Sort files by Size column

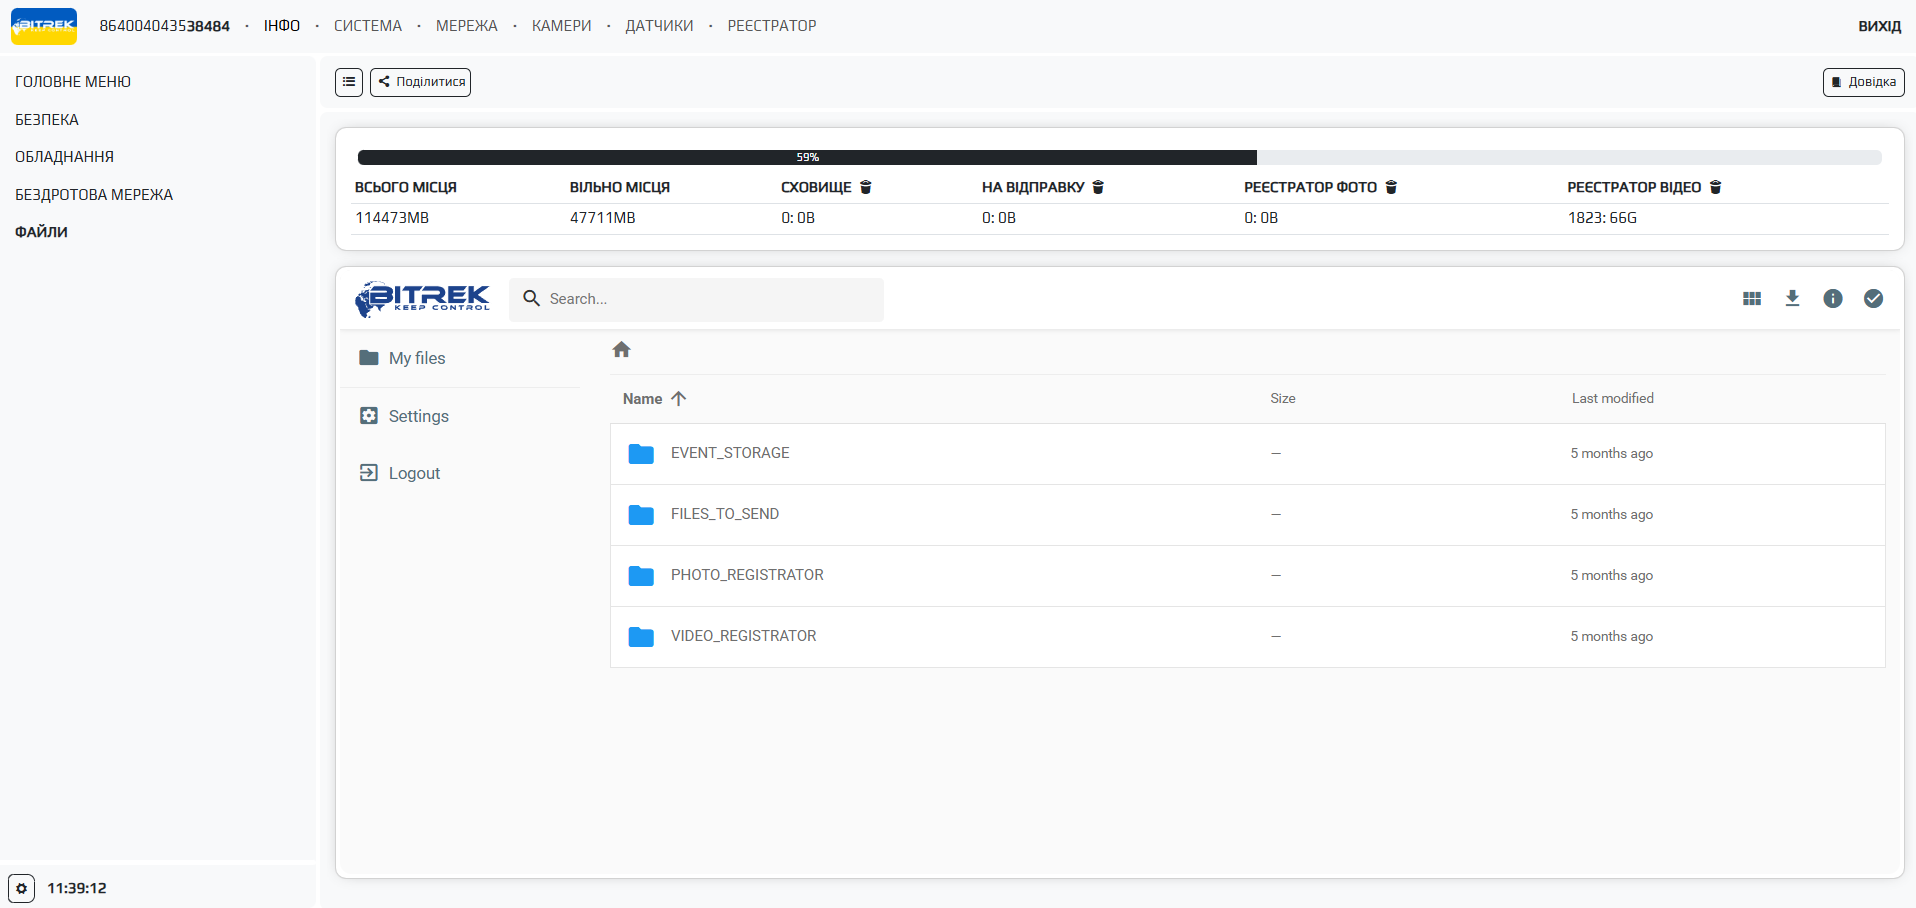(x=1282, y=399)
